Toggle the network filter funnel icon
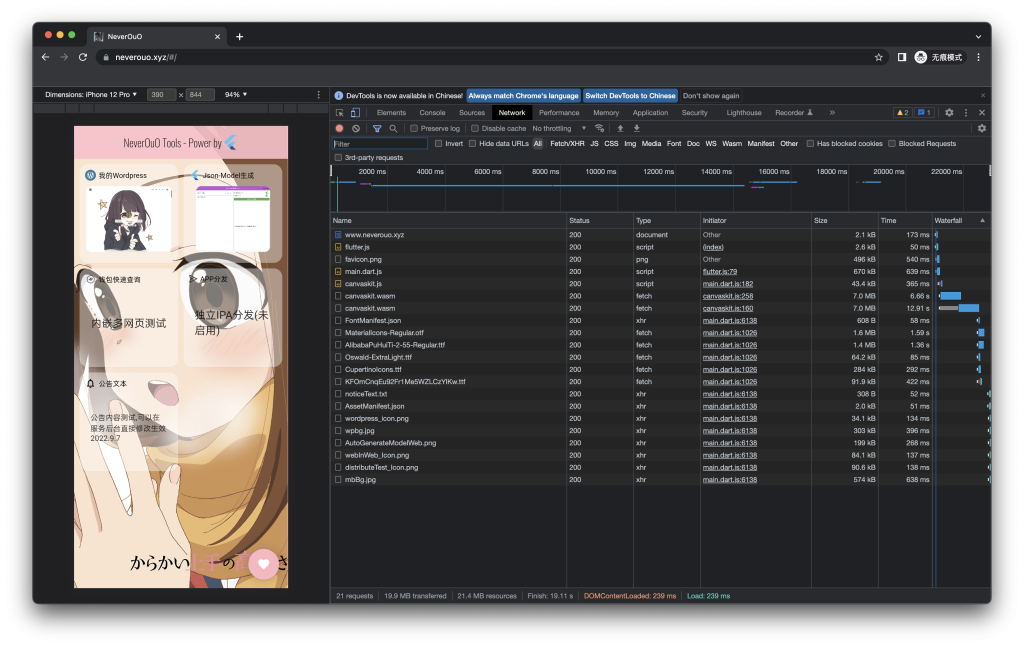1024x647 pixels. click(x=377, y=128)
